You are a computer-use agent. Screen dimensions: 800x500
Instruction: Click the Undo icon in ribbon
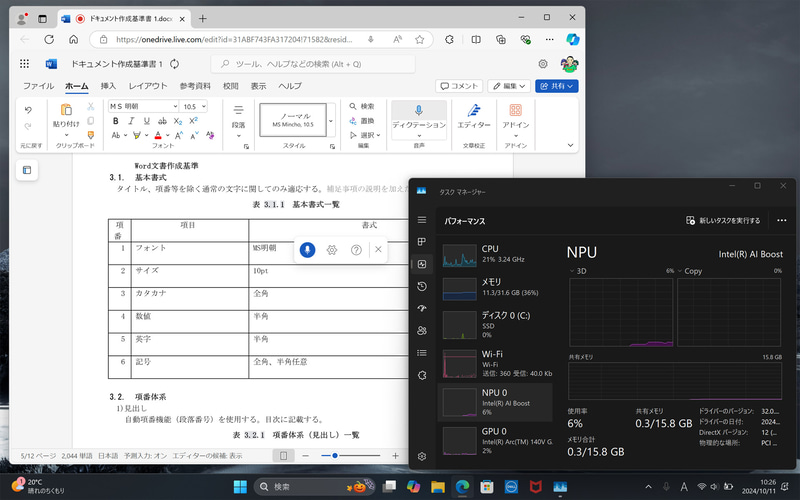click(x=28, y=110)
